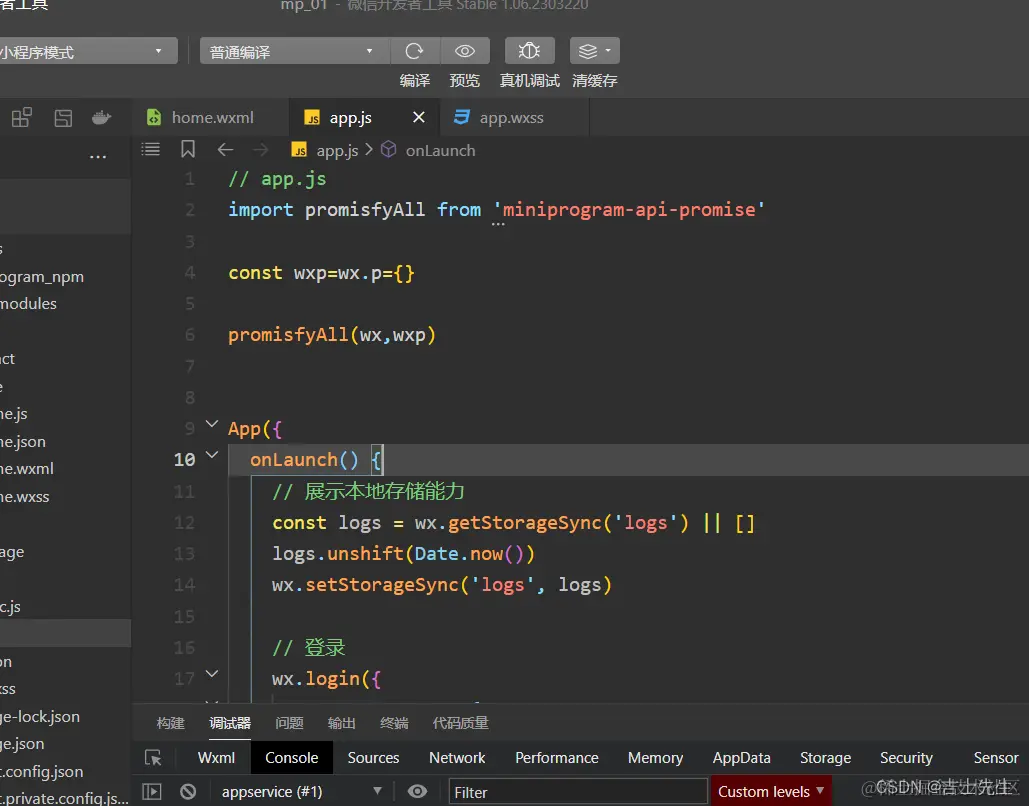Screen dimensions: 1029x806
Task: Click the save-layout icon in sidebar header
Action: tap(63, 118)
